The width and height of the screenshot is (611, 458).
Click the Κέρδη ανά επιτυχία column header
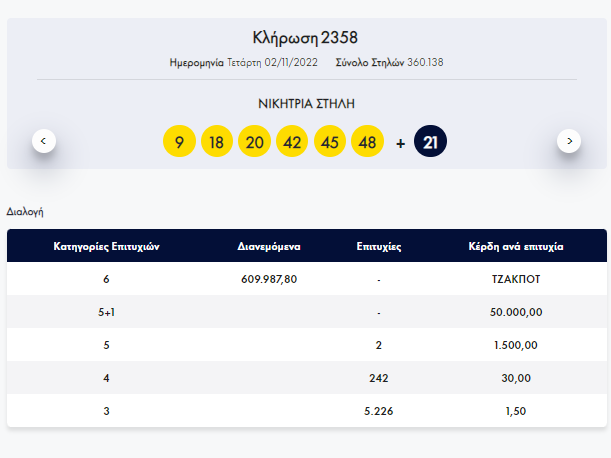517,246
